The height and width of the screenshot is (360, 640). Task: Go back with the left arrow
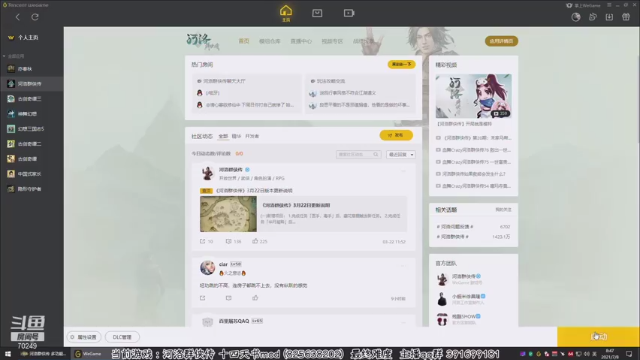click(x=18, y=17)
